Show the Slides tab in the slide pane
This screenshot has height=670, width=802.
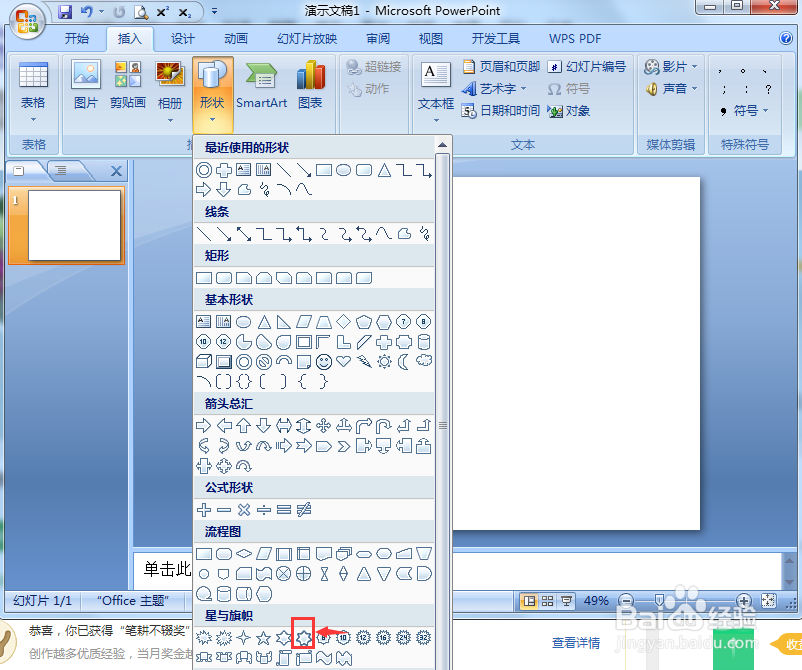pyautogui.click(x=19, y=170)
